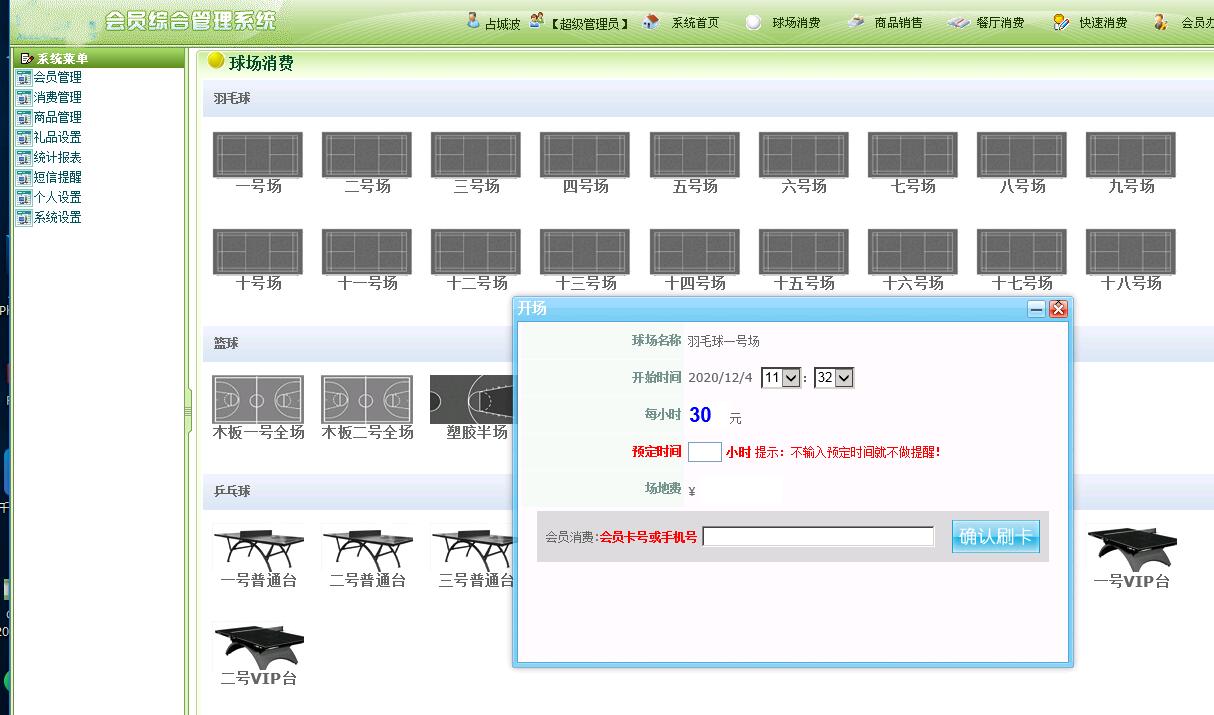The image size is (1214, 715).
Task: Click the 预定时间 hours input box
Action: 704,452
